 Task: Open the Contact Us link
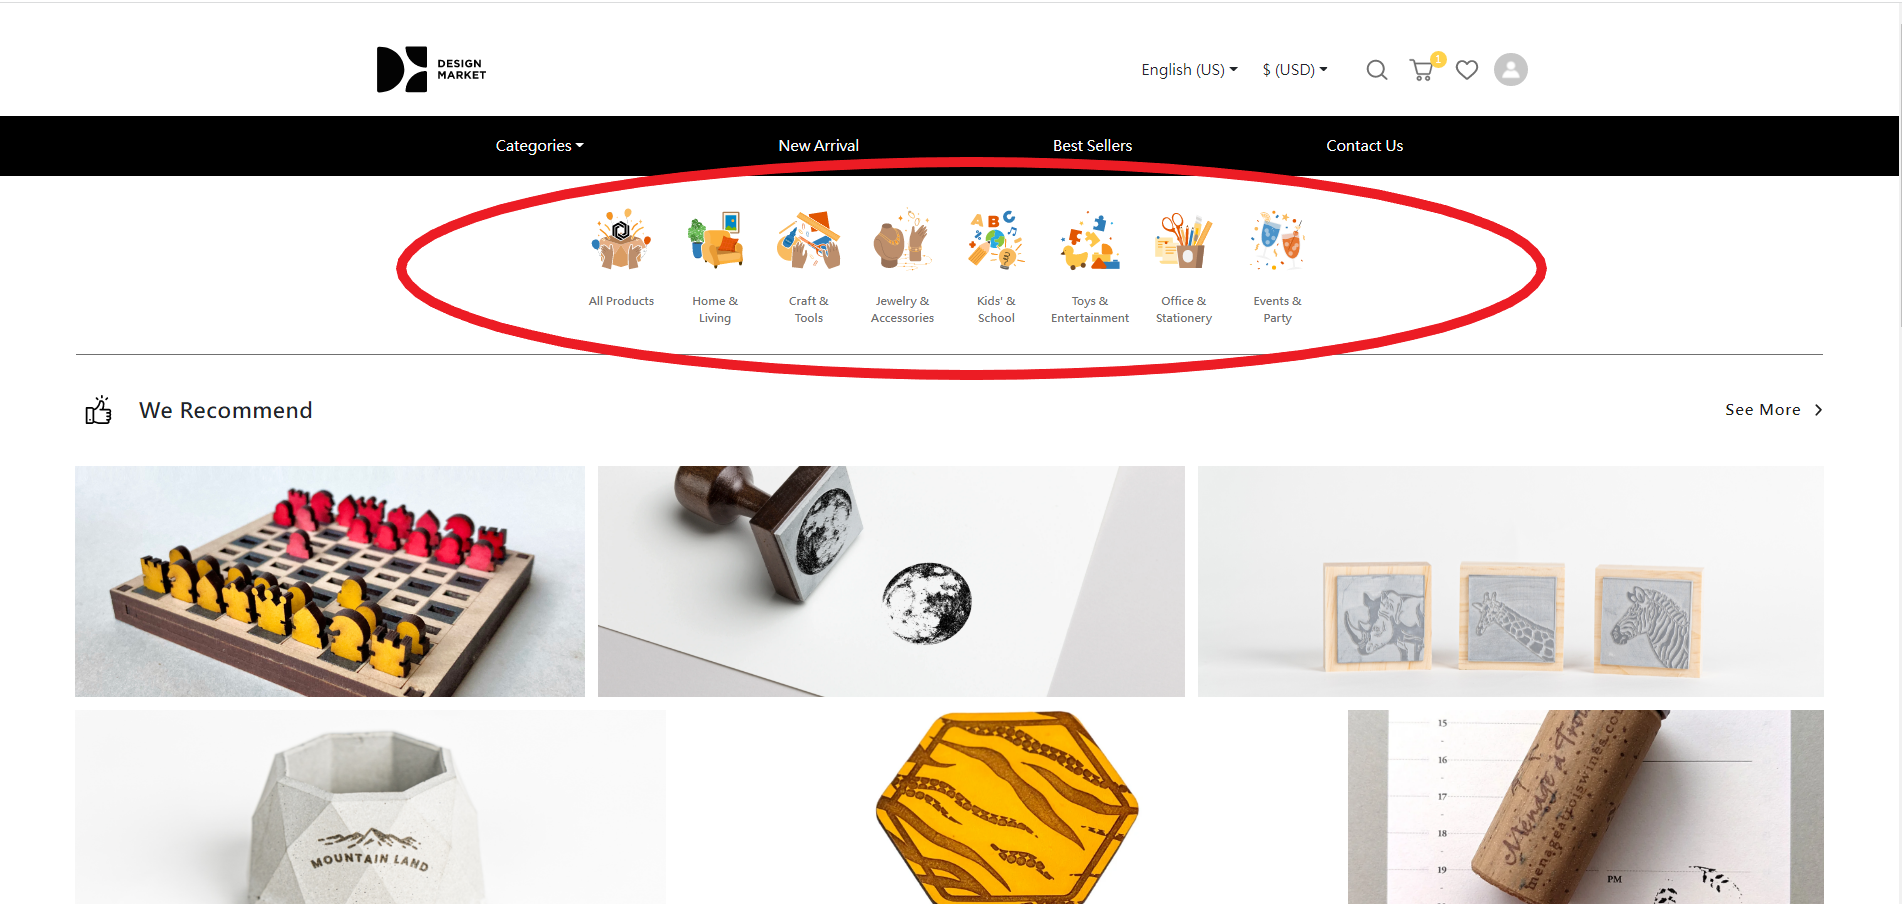[x=1364, y=146]
